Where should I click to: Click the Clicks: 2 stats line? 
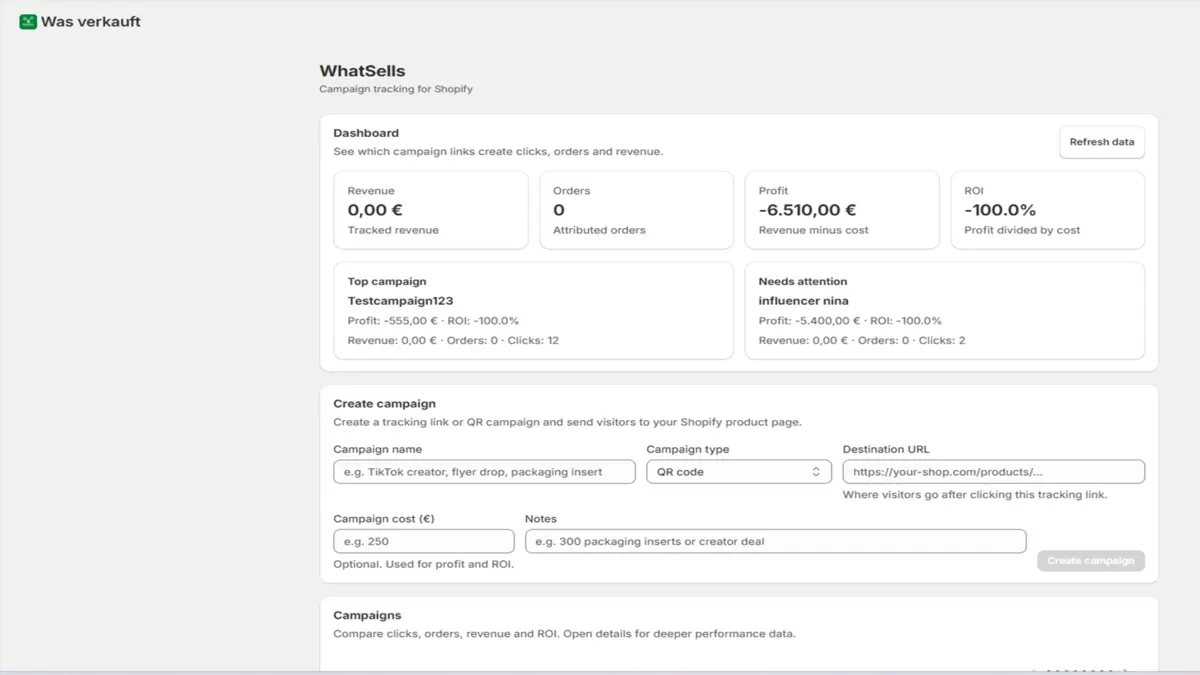pyautogui.click(x=862, y=341)
